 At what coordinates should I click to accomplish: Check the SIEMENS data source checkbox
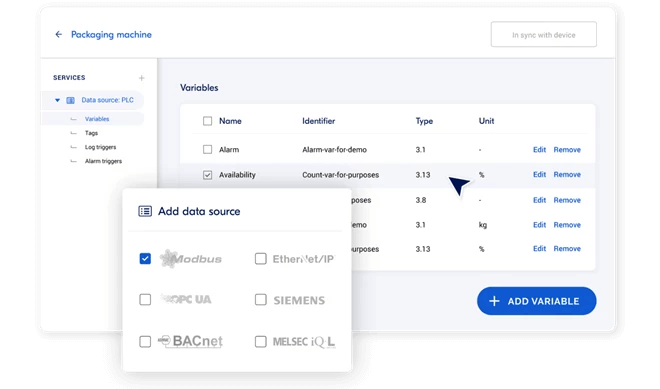coord(261,299)
